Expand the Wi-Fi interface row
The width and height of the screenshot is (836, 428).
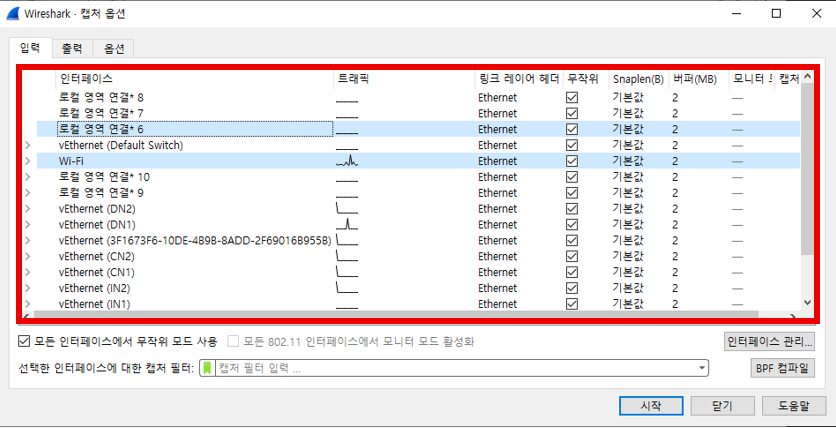[x=27, y=161]
